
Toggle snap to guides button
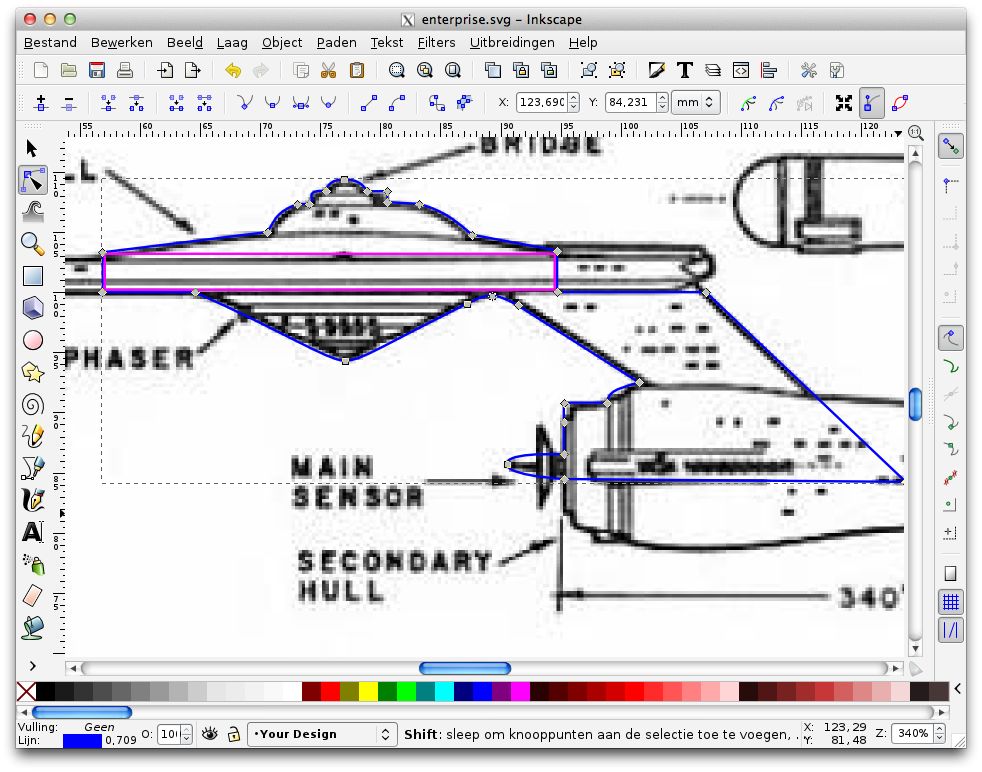tap(951, 630)
